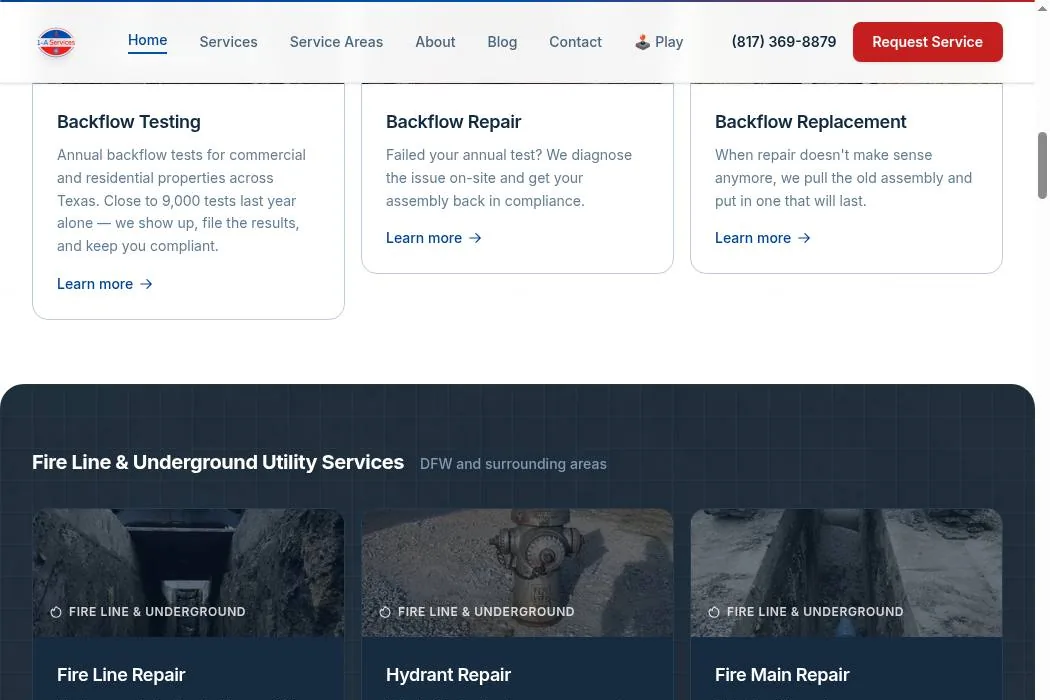This screenshot has height=700, width=1050.
Task: Open the Fire Line Repair trench photo
Action: tap(188, 573)
